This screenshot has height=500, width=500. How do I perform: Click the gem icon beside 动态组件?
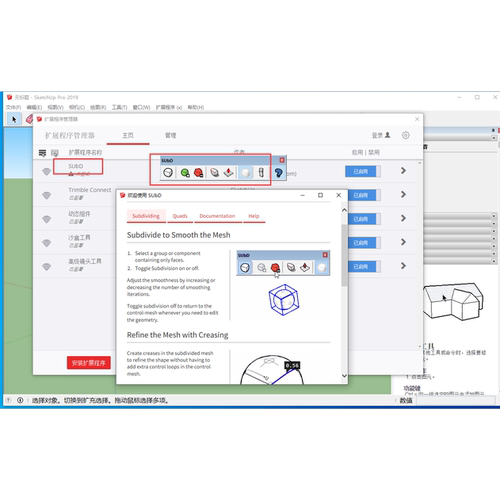(46, 219)
